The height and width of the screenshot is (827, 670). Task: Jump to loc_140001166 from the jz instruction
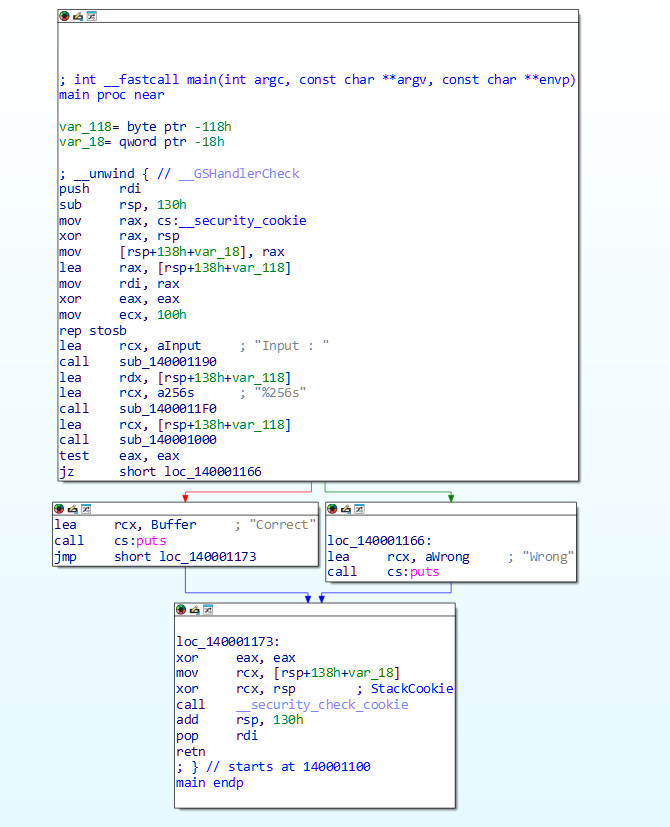pyautogui.click(x=213, y=472)
